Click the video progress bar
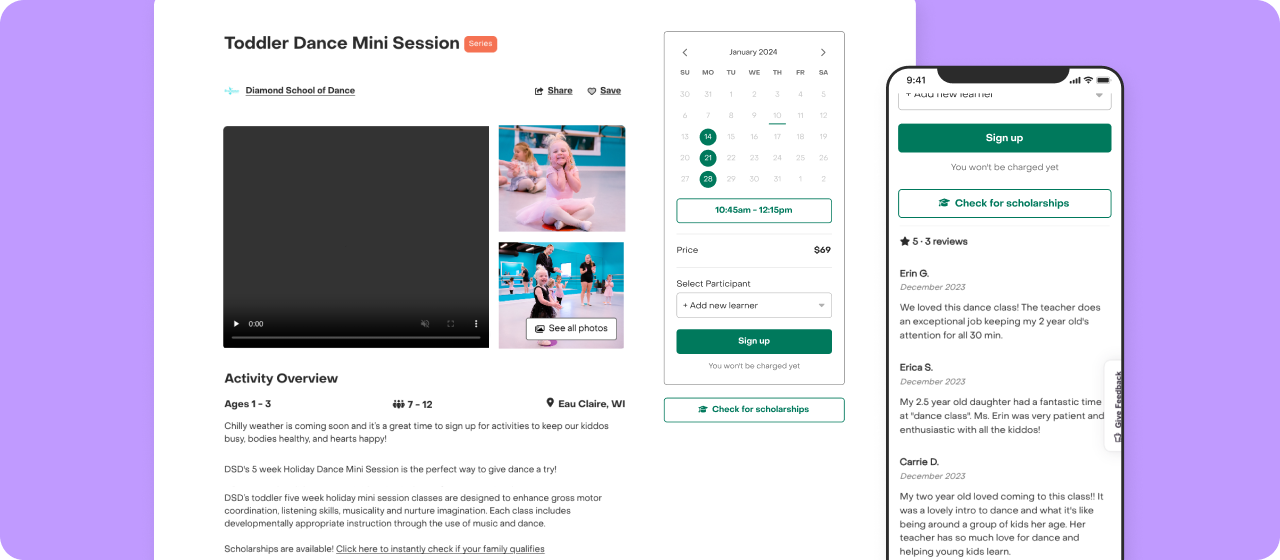 click(355, 338)
